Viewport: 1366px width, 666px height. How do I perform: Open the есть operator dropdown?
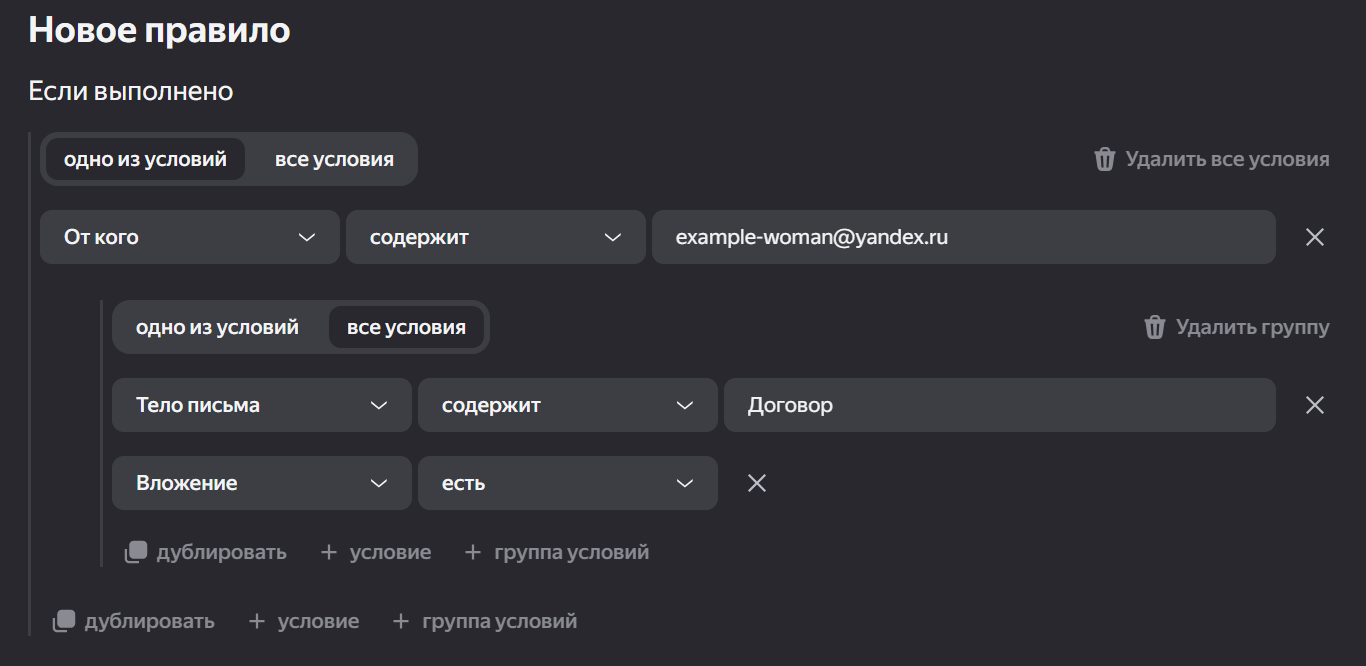pos(567,483)
